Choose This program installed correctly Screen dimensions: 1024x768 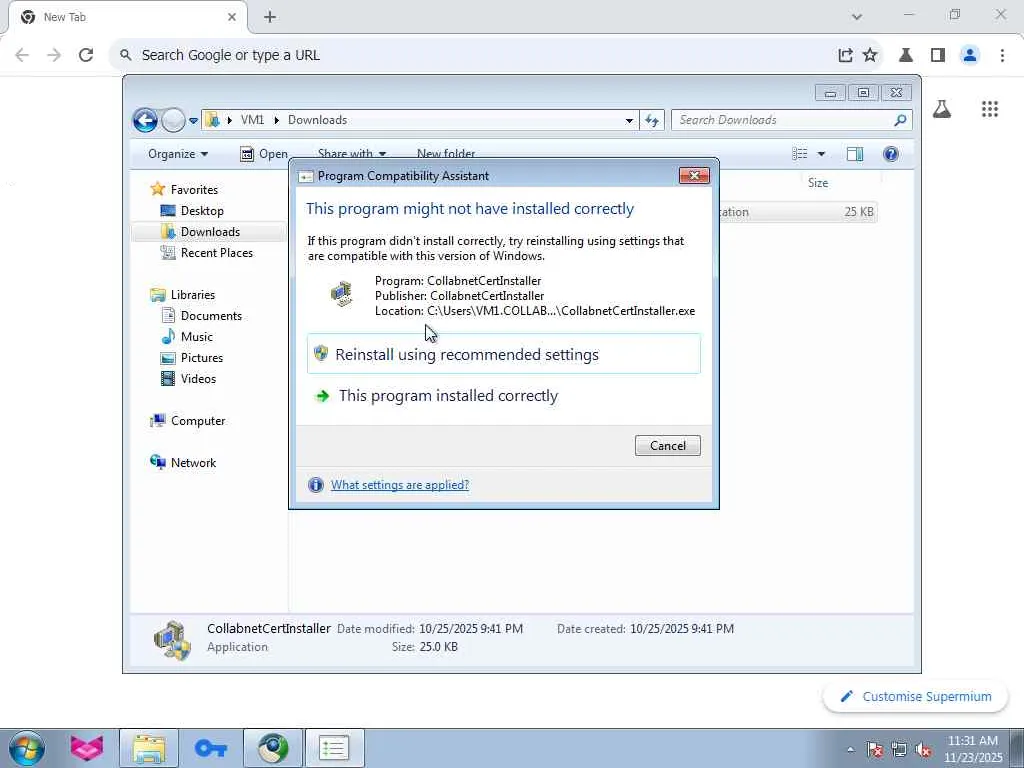504,396
